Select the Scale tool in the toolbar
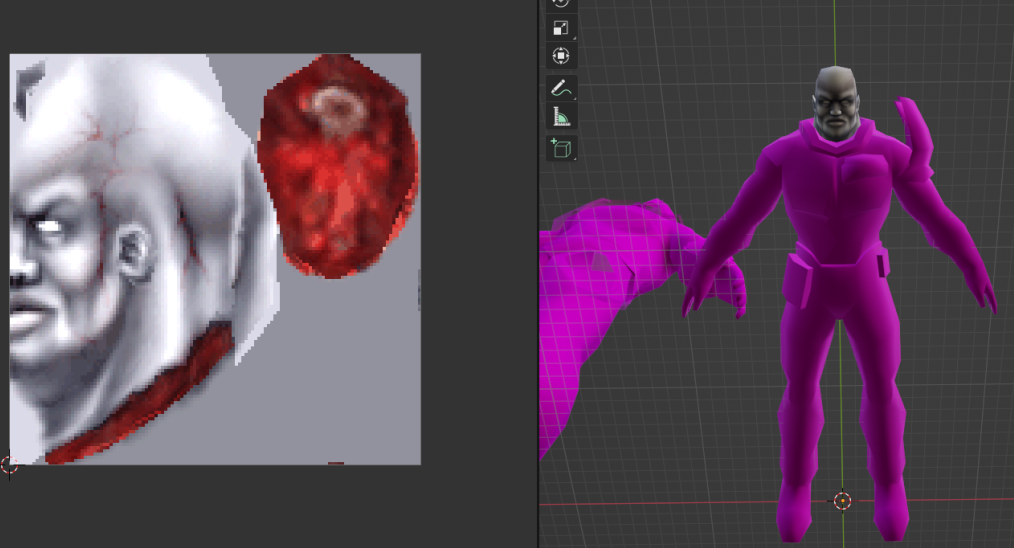 pos(561,28)
